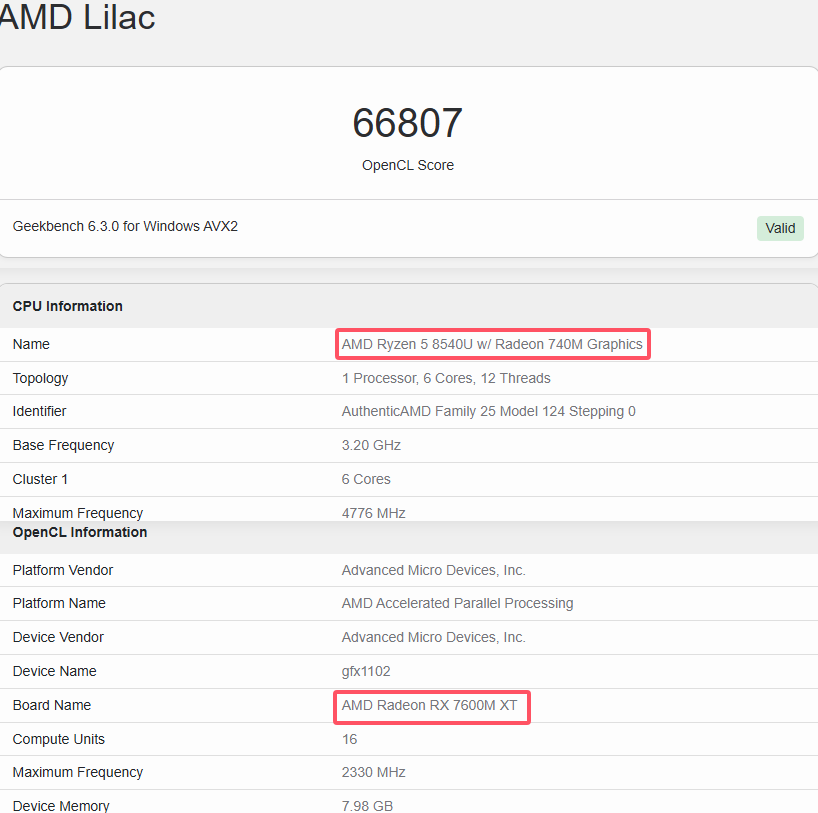Click the Platform Vendor row value

pyautogui.click(x=433, y=570)
